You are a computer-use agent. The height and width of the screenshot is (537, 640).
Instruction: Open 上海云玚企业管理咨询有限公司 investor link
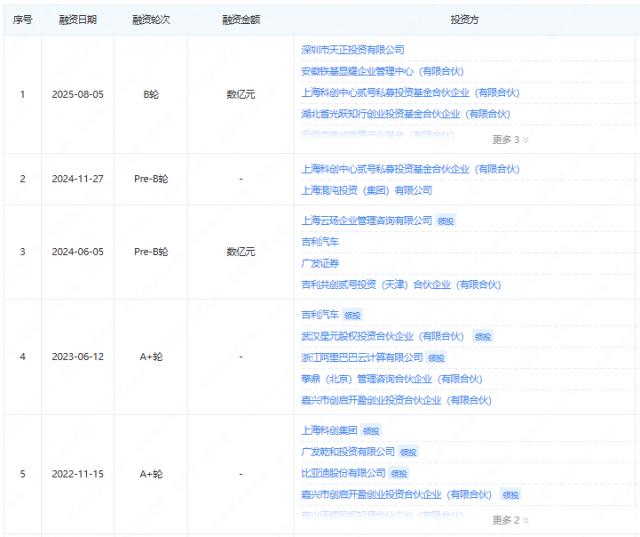click(367, 220)
